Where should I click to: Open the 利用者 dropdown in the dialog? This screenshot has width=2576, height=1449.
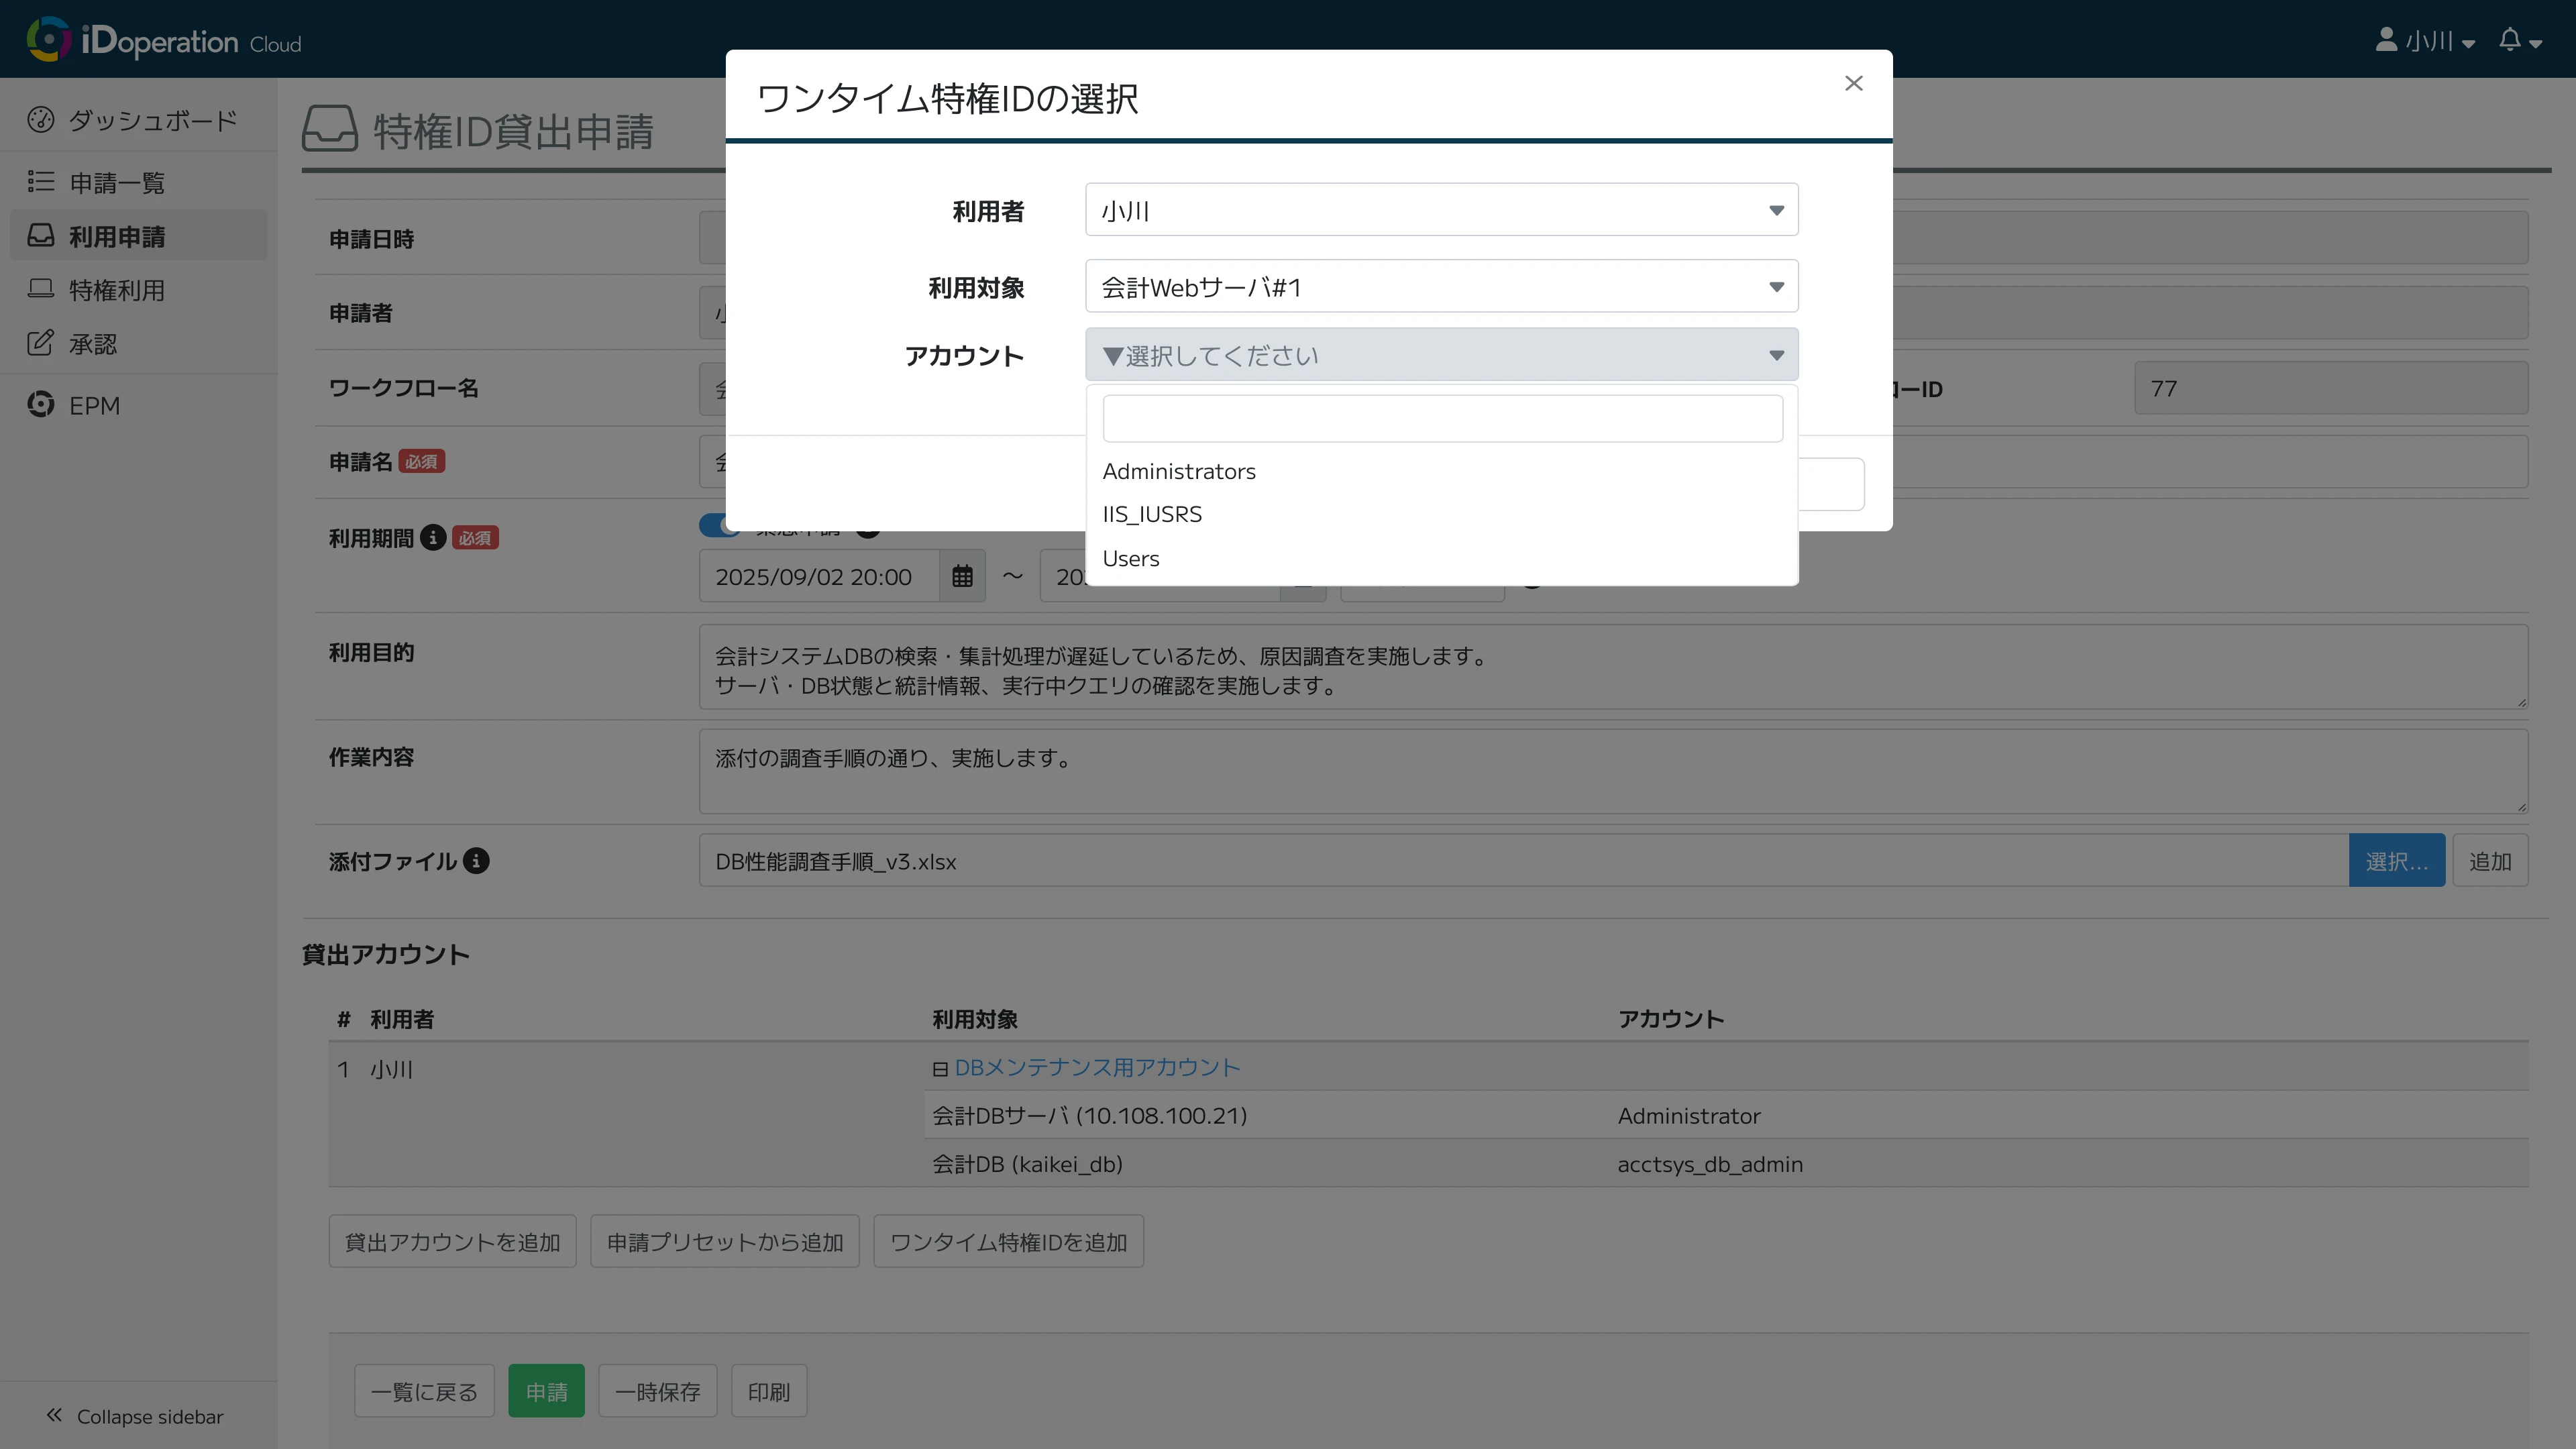click(1440, 209)
